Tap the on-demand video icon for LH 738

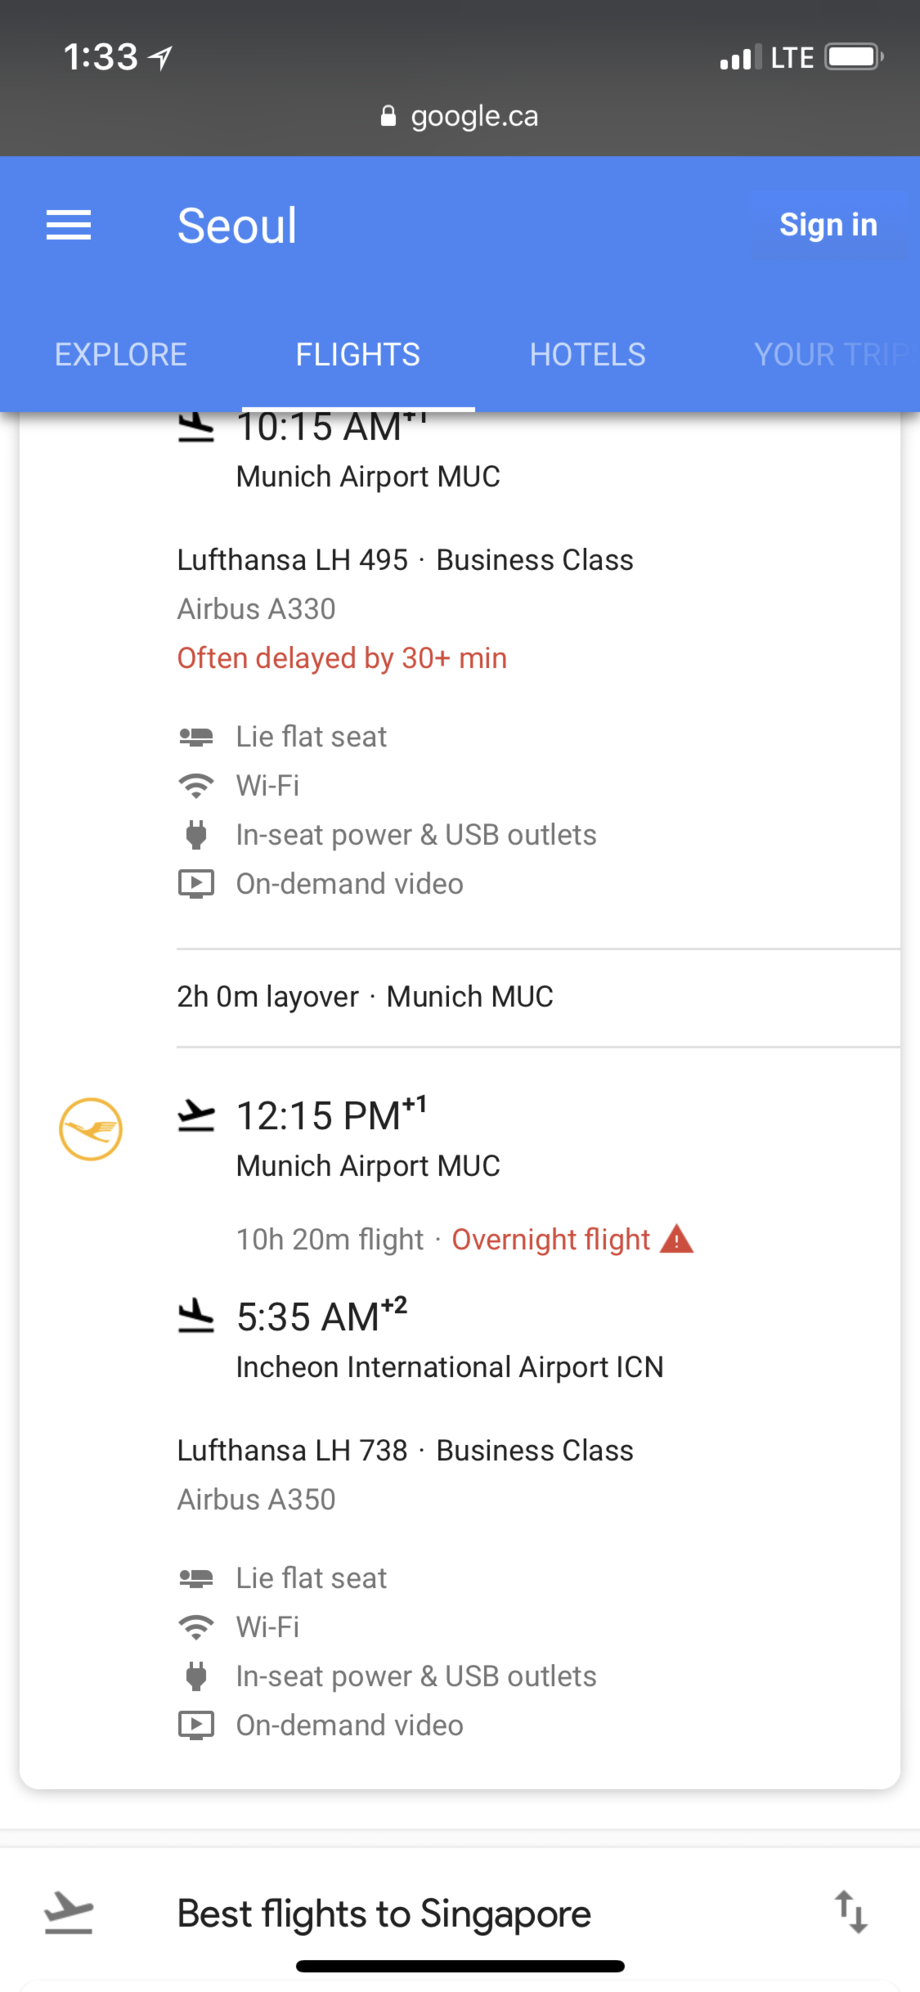(x=196, y=1725)
